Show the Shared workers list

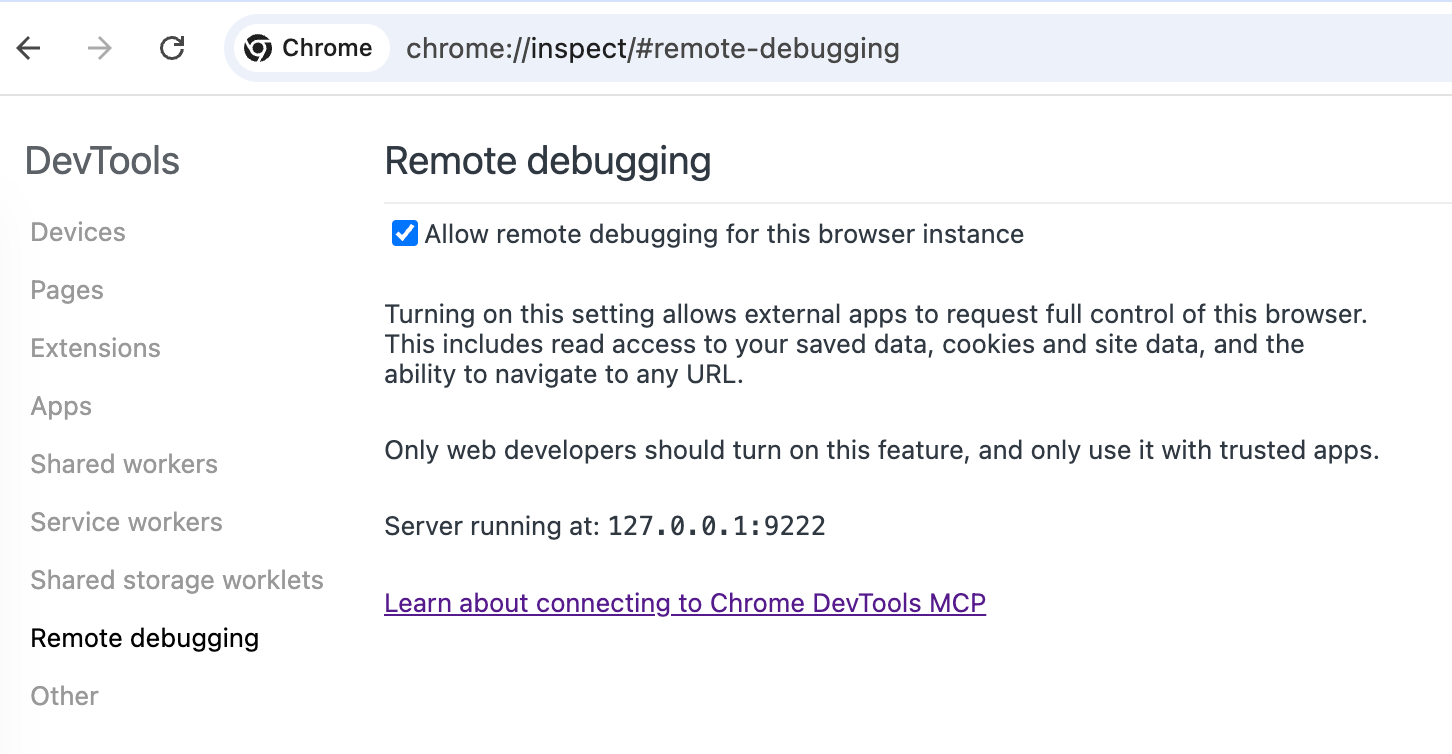124,464
